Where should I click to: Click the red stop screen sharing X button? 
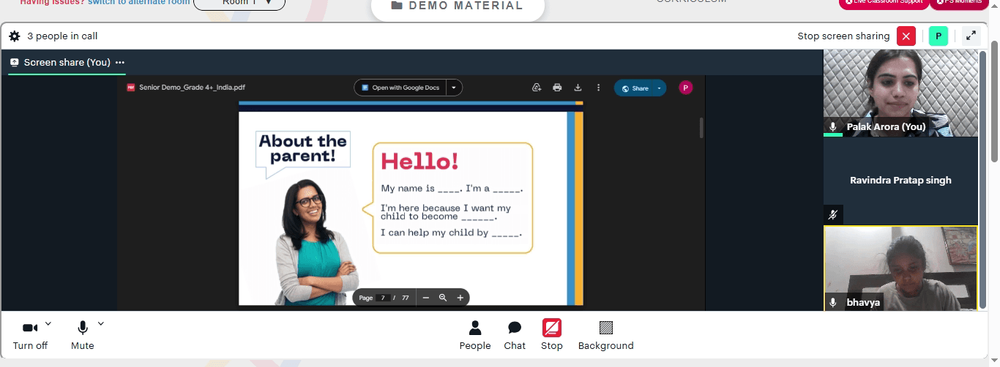(906, 36)
